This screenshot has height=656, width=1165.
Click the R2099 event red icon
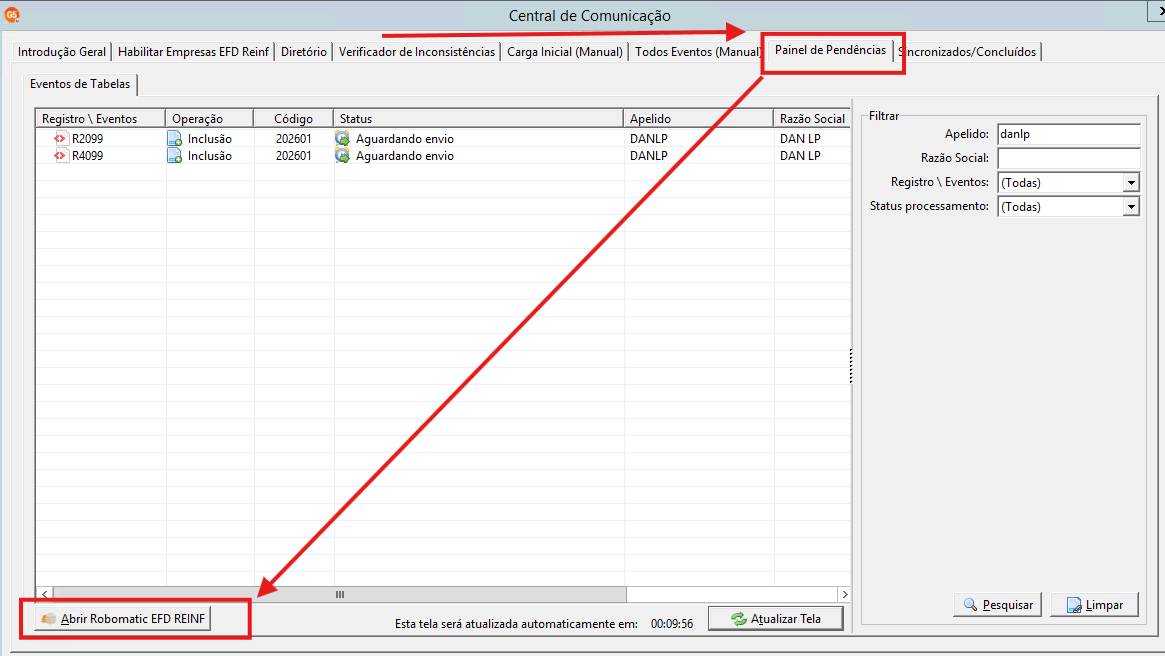point(59,138)
